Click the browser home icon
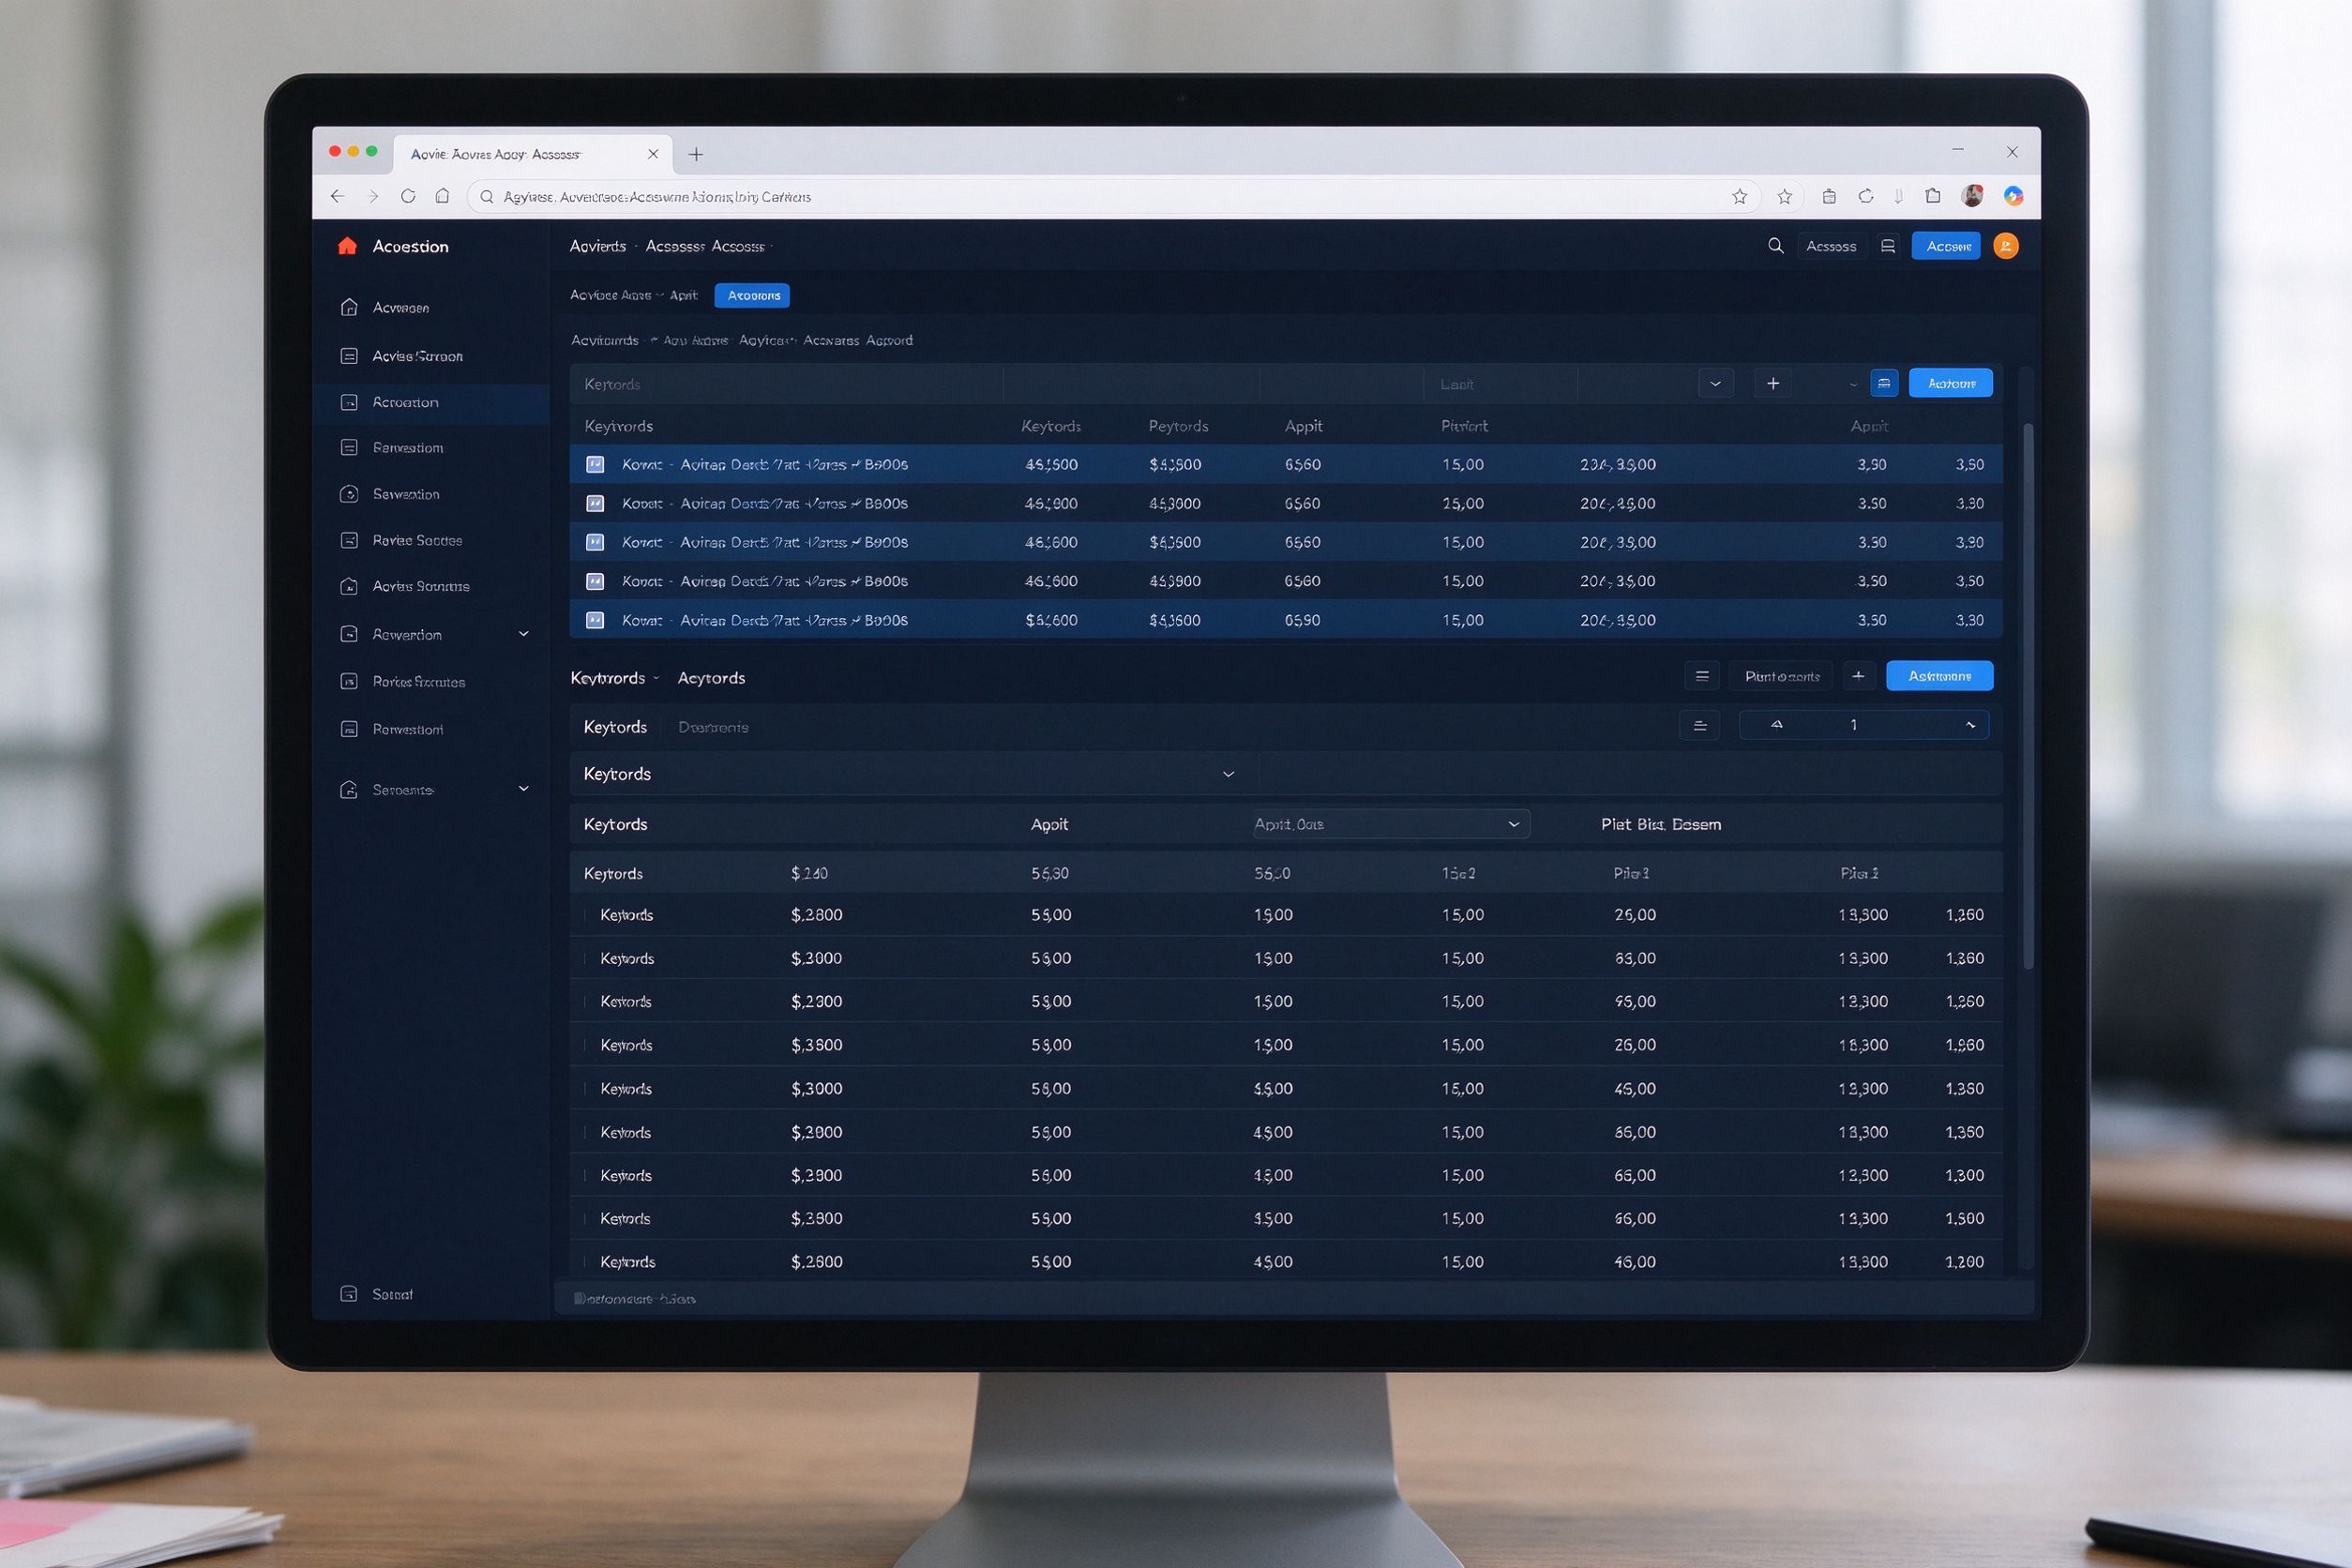Image resolution: width=2352 pixels, height=1568 pixels. click(442, 196)
